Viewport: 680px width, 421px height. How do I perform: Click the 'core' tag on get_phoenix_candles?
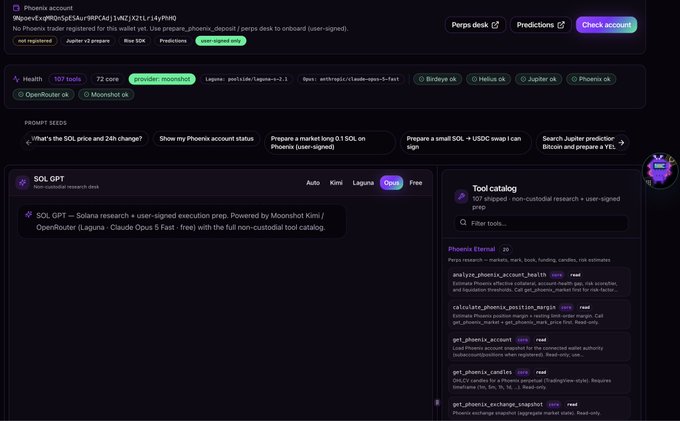[x=523, y=372]
